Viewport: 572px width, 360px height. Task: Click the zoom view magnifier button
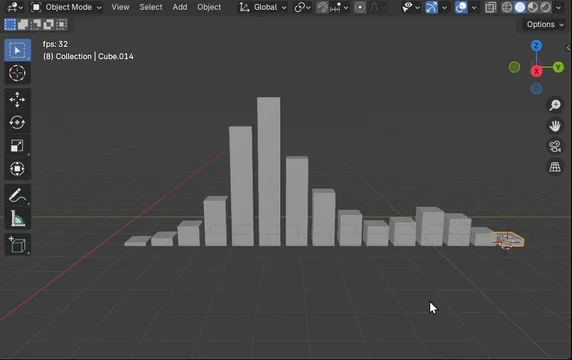[x=555, y=105]
